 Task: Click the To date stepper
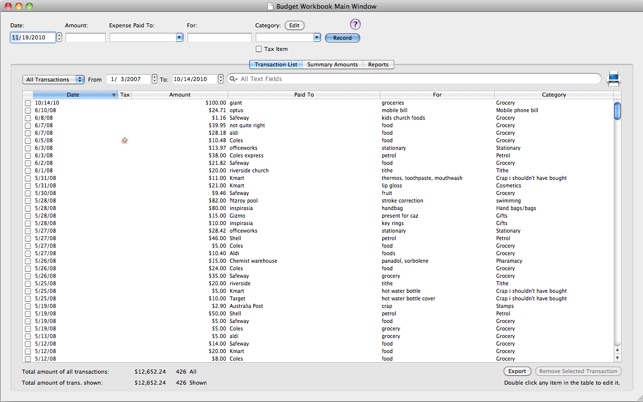(221, 79)
